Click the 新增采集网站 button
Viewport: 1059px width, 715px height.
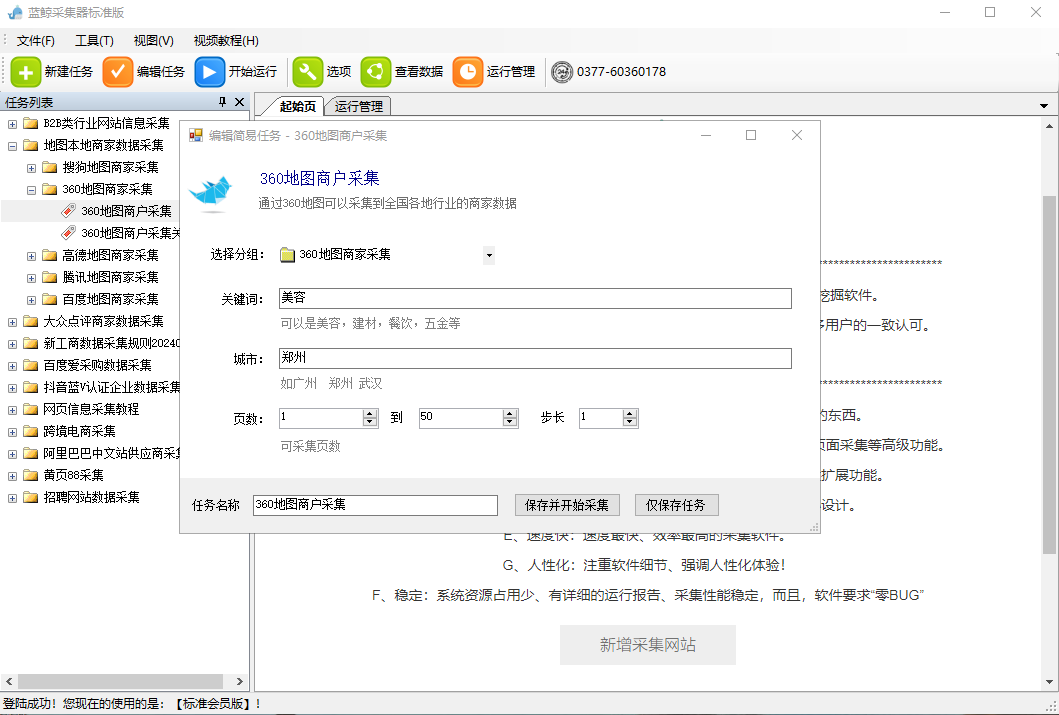tap(648, 645)
